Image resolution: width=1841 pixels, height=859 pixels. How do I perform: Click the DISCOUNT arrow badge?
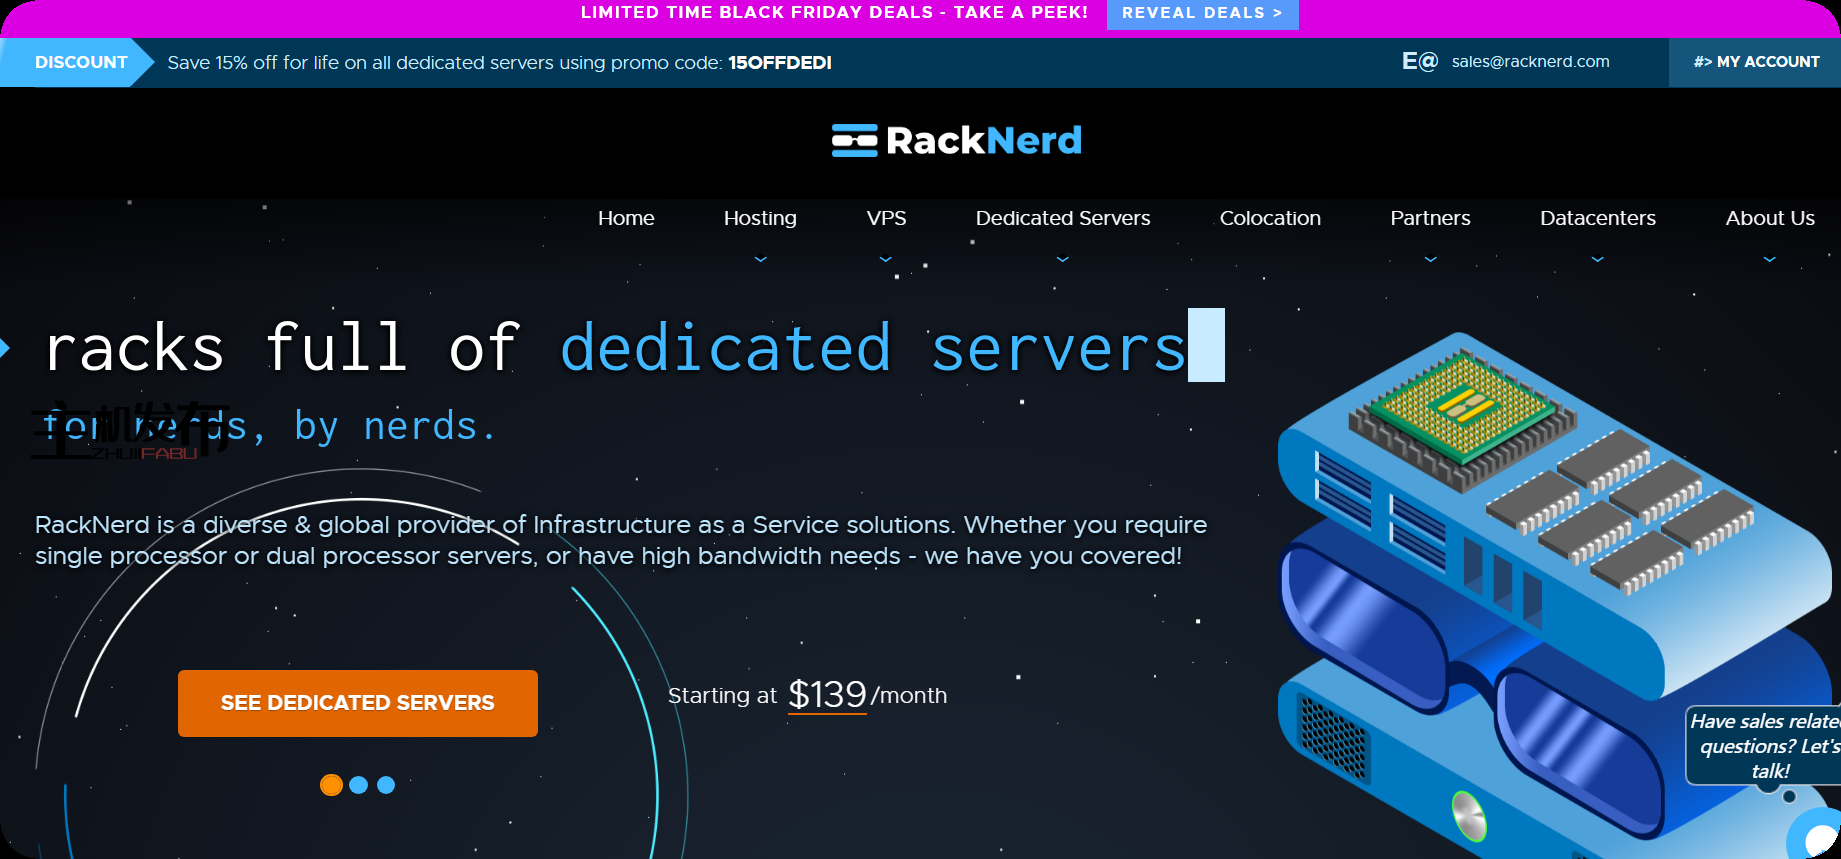pyautogui.click(x=78, y=62)
